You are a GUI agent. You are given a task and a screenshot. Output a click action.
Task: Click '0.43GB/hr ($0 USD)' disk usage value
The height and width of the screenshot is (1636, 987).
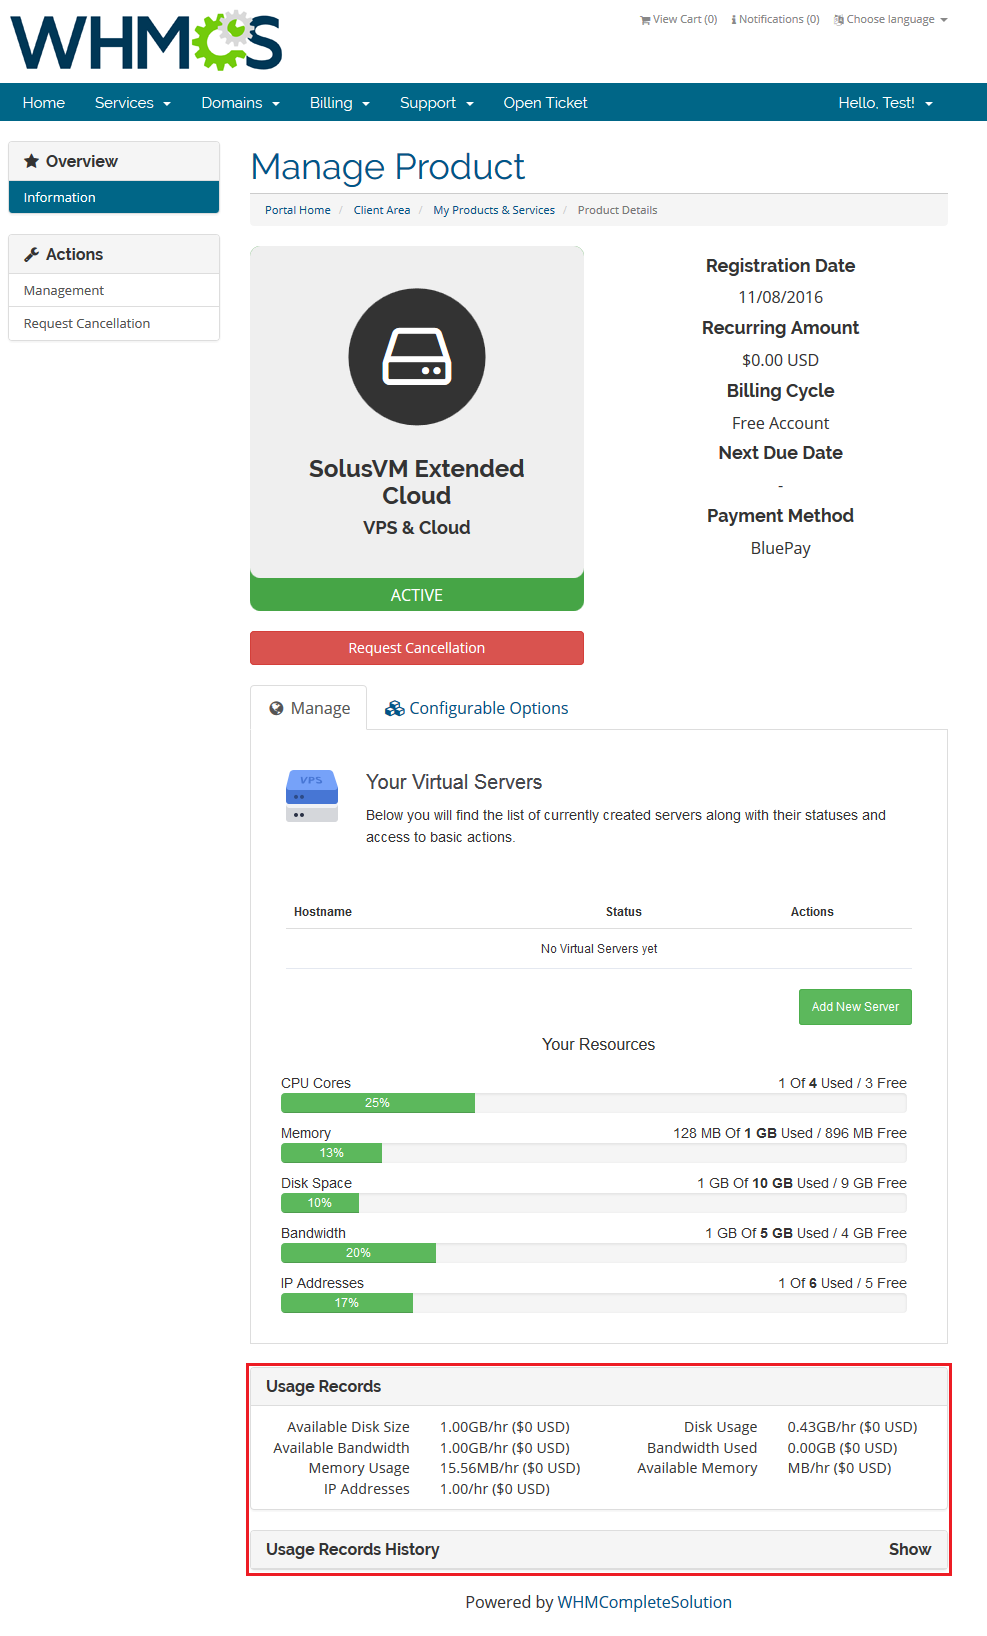pos(852,1427)
